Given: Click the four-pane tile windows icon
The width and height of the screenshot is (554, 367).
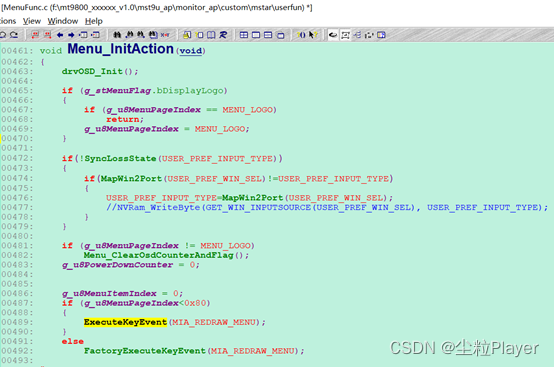Looking at the screenshot, I should tap(244, 35).
